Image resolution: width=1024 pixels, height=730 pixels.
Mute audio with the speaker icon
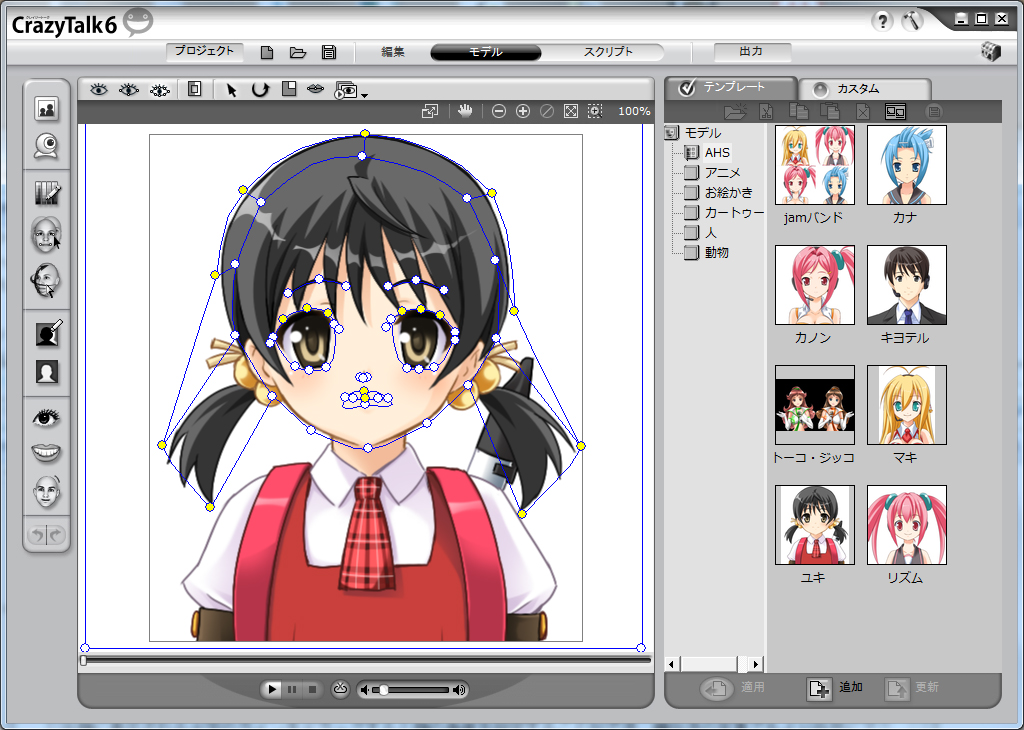pyautogui.click(x=364, y=690)
